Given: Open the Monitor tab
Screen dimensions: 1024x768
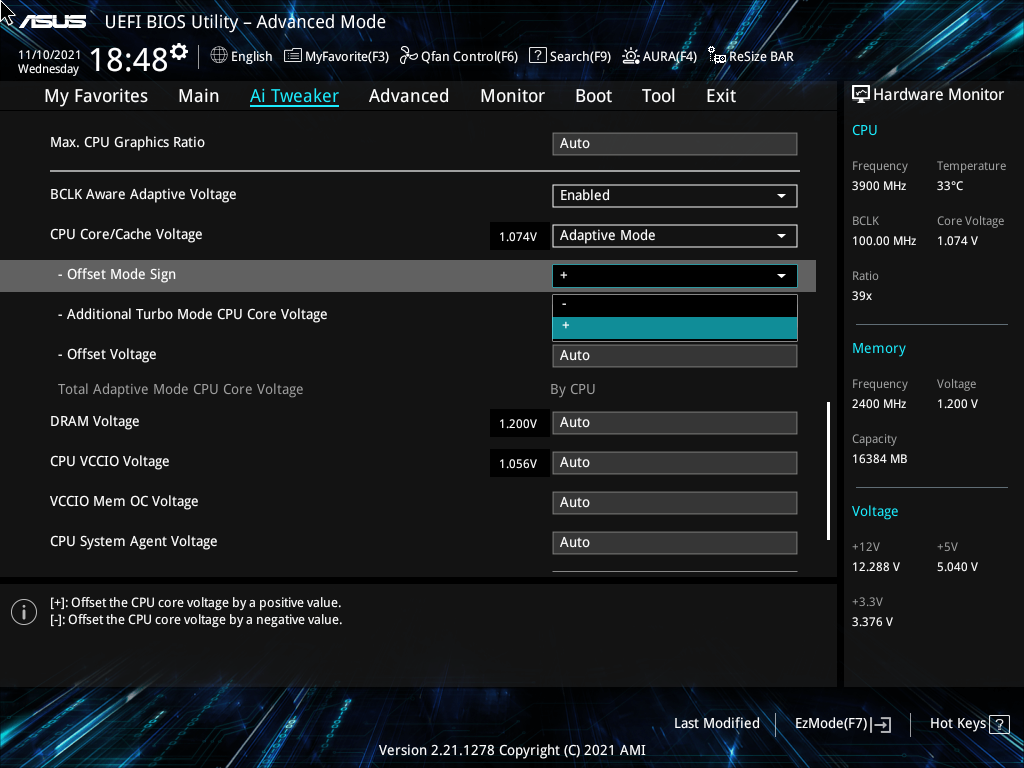Looking at the screenshot, I should click(513, 96).
